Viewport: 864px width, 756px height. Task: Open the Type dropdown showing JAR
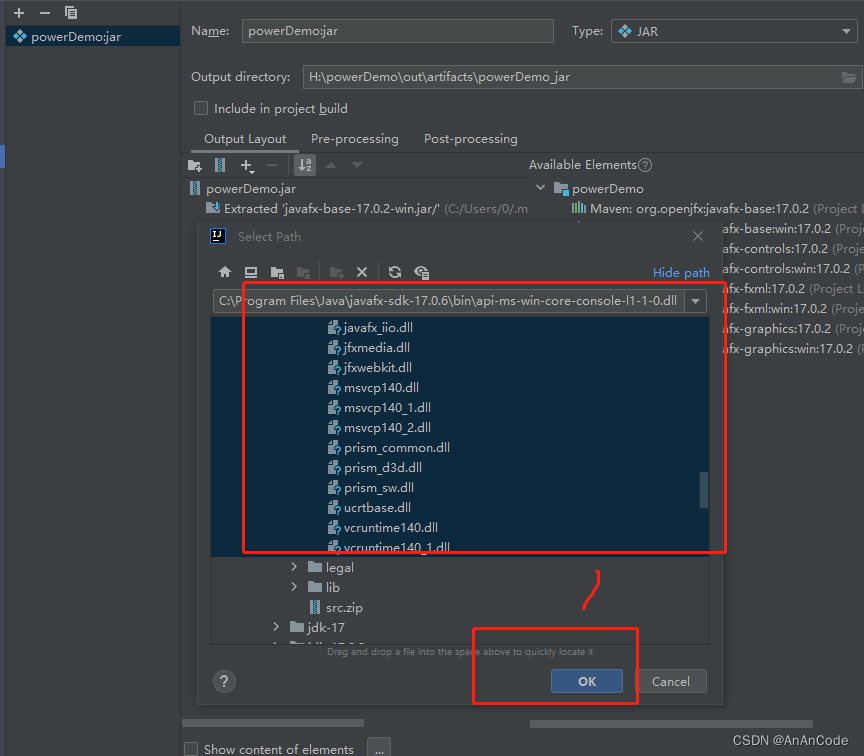point(846,31)
